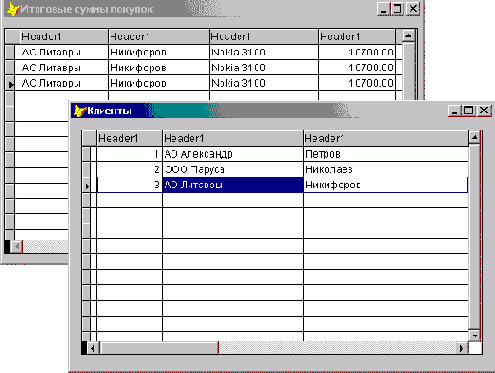Click 10700.00 in the third row of Итоговые суммы
This screenshot has width=495, height=373.
click(357, 83)
